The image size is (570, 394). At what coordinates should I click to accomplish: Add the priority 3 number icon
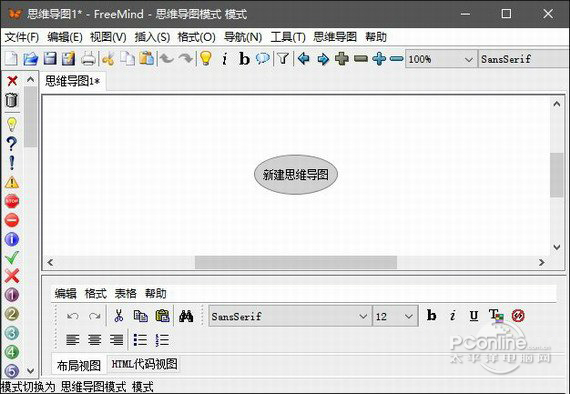pos(12,333)
